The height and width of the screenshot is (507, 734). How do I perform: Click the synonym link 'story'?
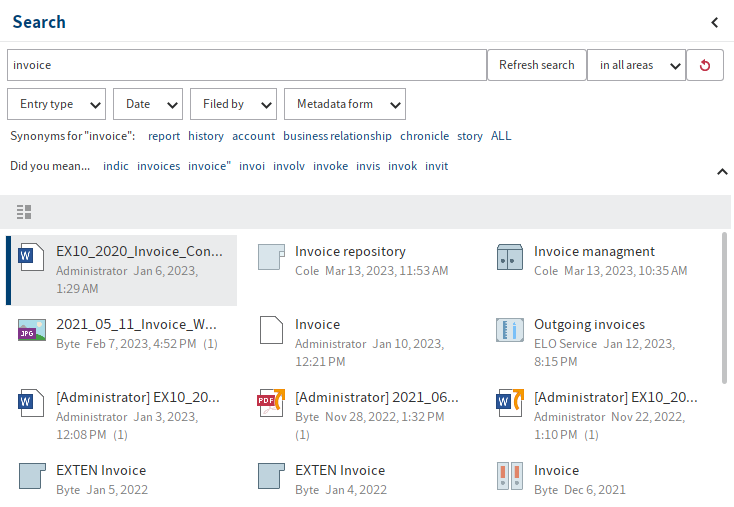pyautogui.click(x=470, y=136)
